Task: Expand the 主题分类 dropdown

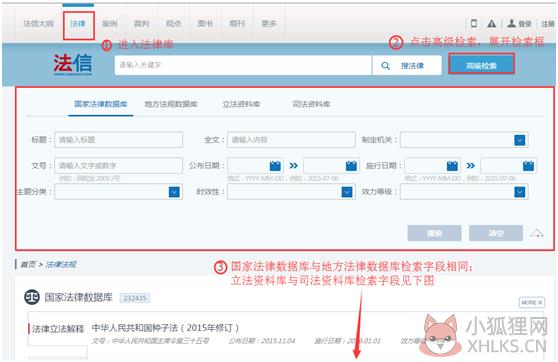Action: 174,192
